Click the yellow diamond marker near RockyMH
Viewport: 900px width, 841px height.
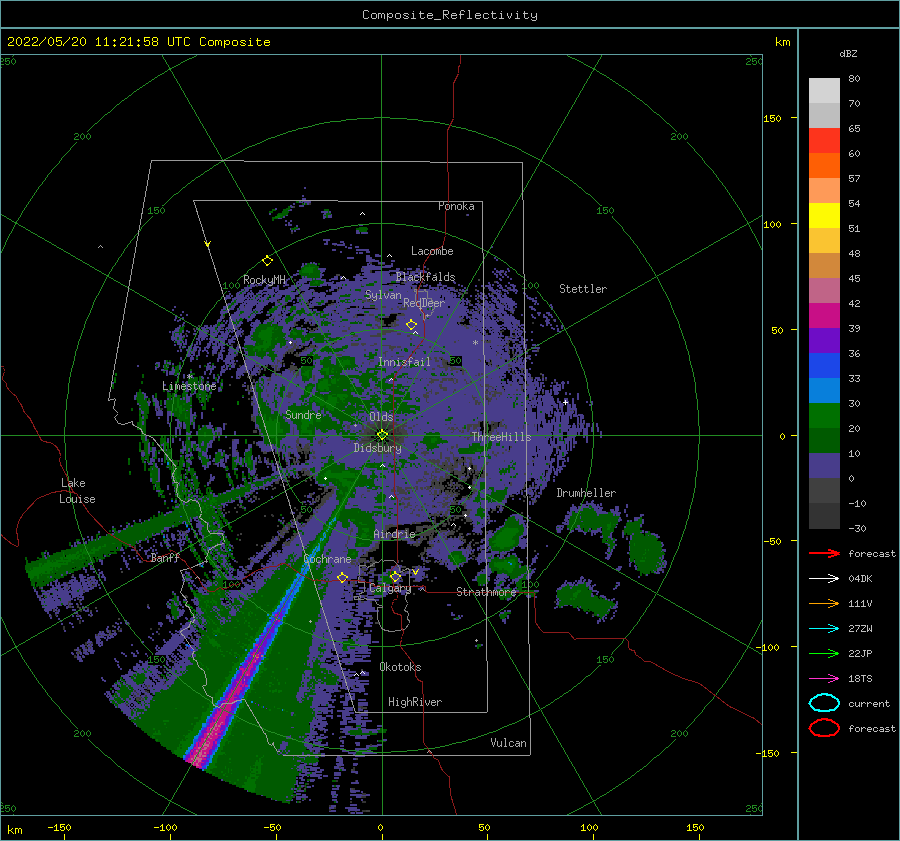[267, 261]
